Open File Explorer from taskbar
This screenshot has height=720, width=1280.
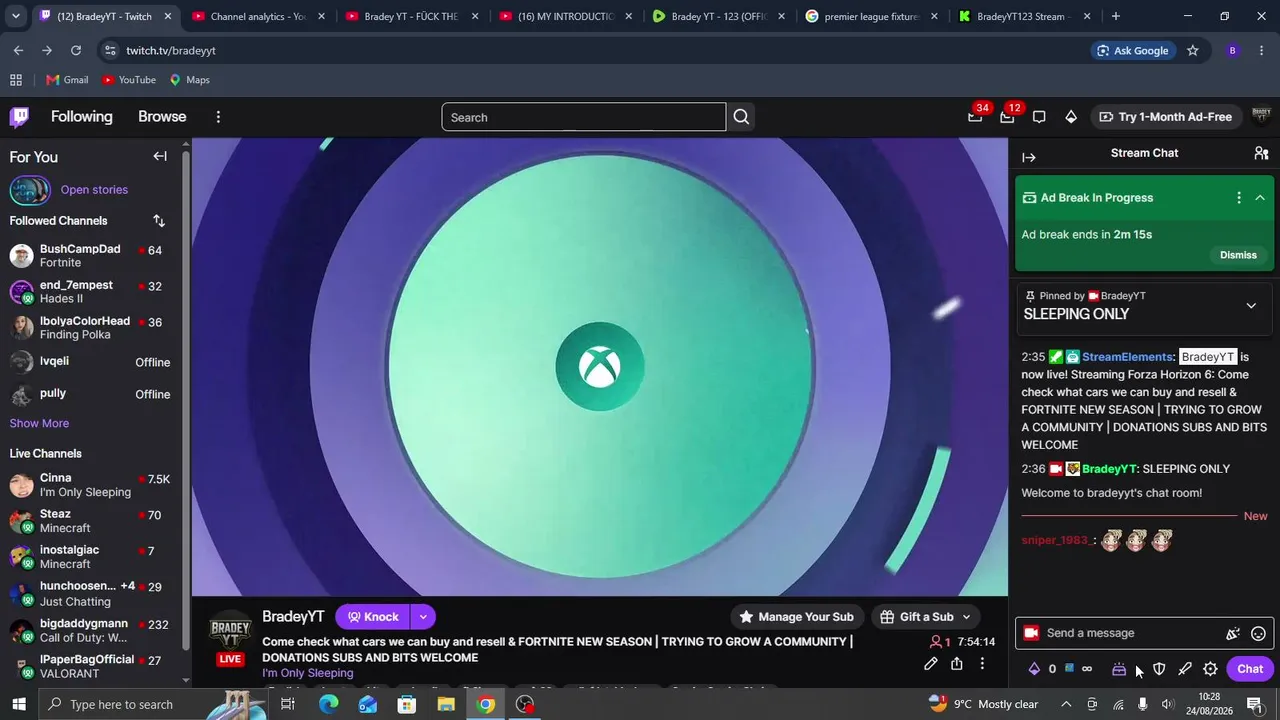[x=446, y=704]
